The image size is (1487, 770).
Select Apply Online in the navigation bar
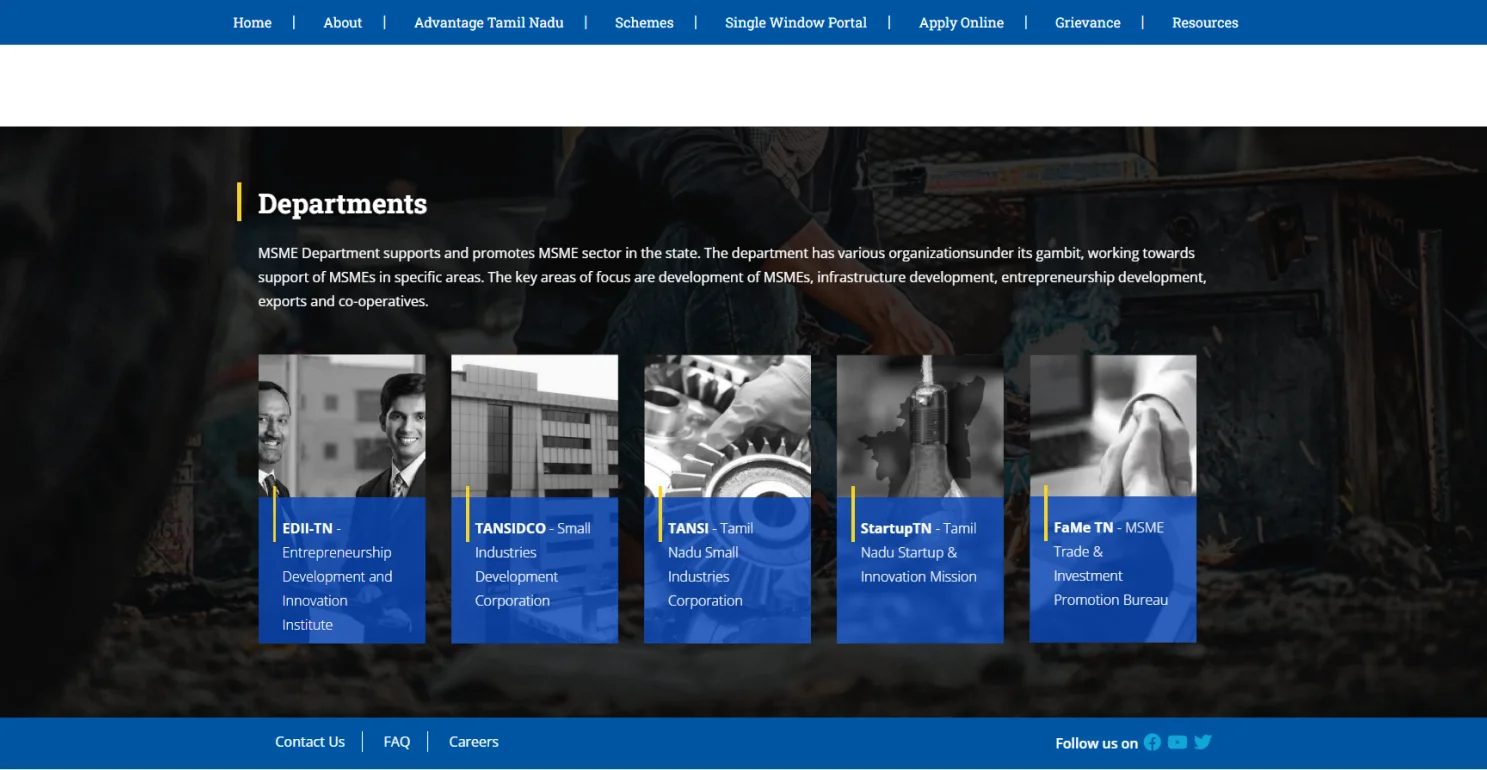point(961,22)
